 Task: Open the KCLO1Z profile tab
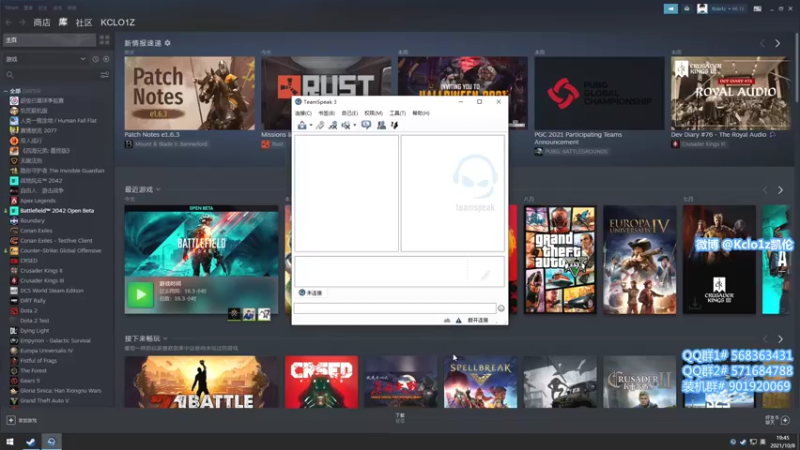(117, 22)
